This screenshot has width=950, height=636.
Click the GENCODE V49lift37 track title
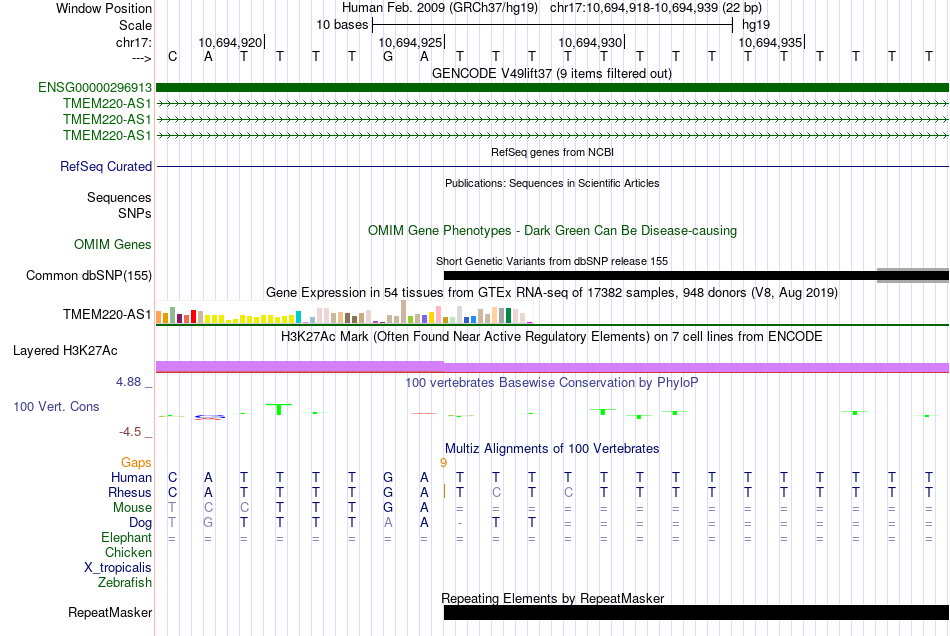click(x=551, y=74)
